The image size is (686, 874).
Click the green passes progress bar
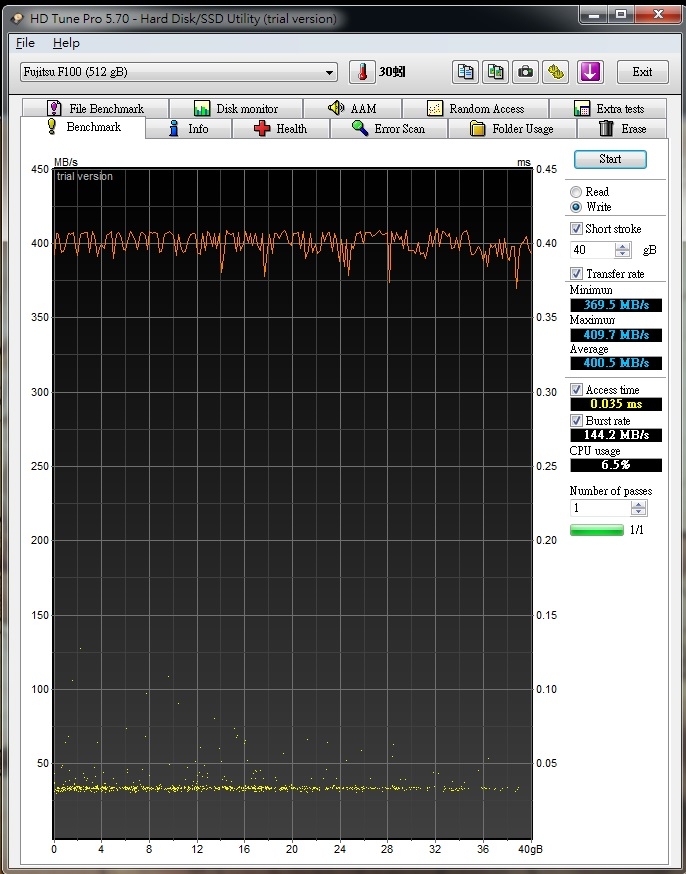click(x=597, y=530)
